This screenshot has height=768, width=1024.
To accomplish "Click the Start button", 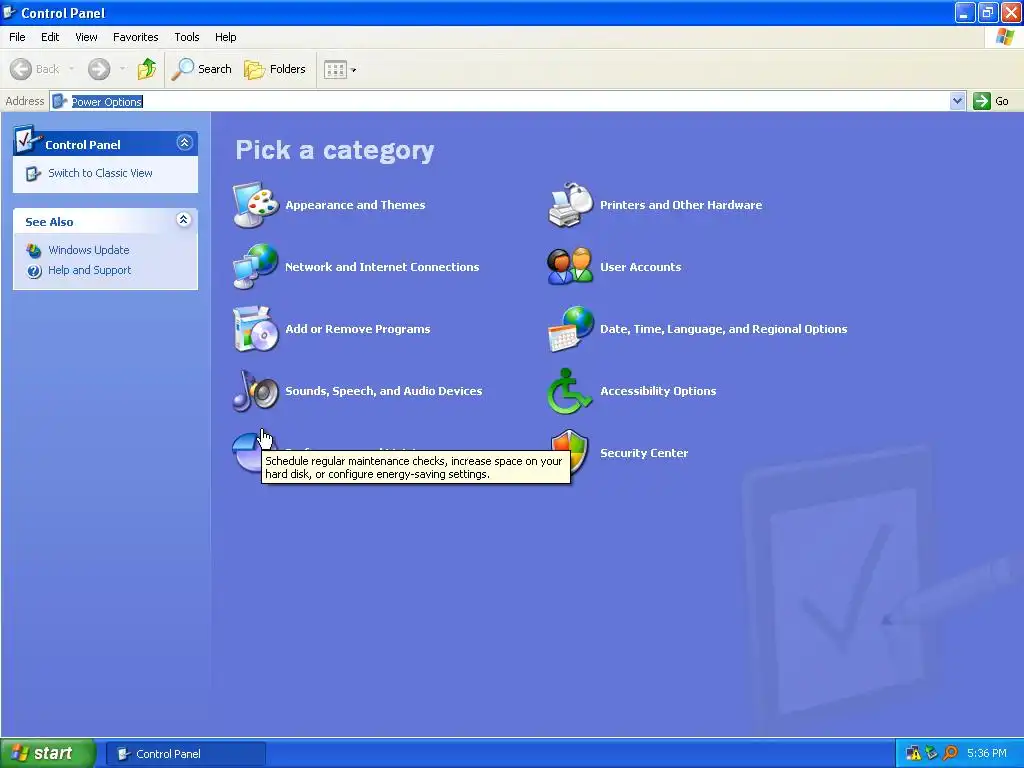I will tap(48, 753).
